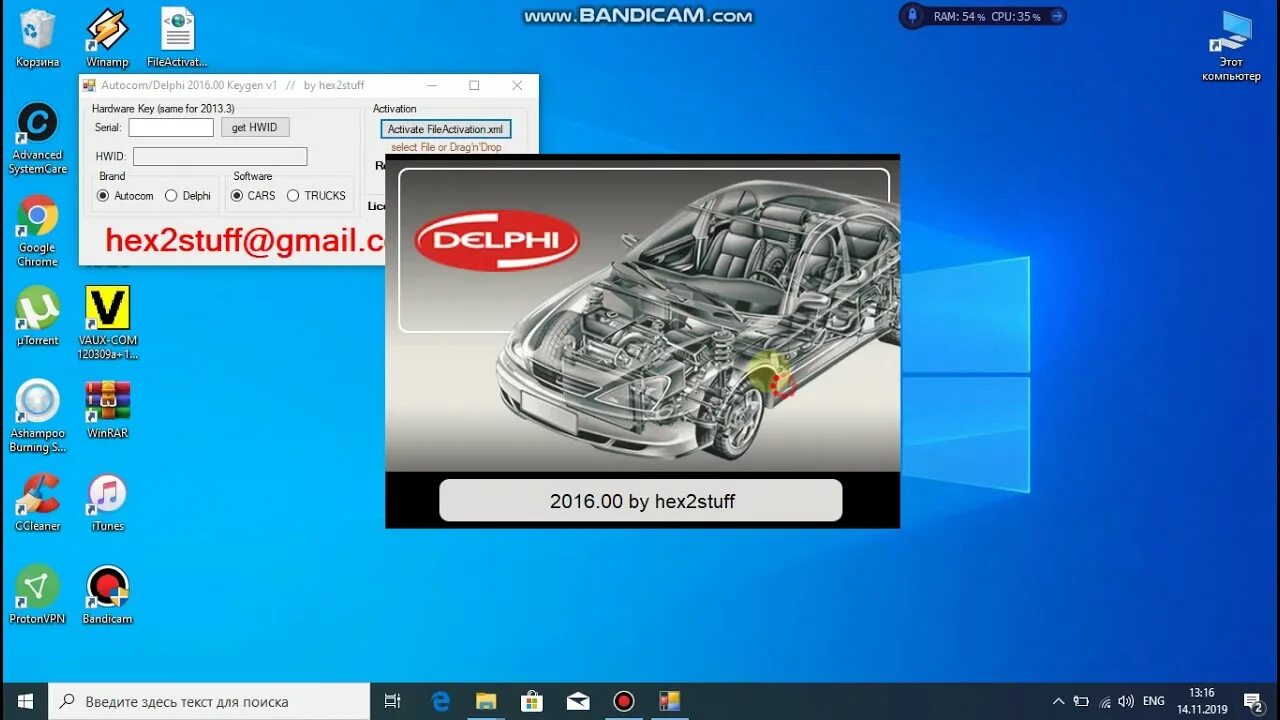Viewport: 1280px width, 720px height.
Task: Open the This PC (Этот компьютер) desktop icon
Action: pyautogui.click(x=1231, y=46)
